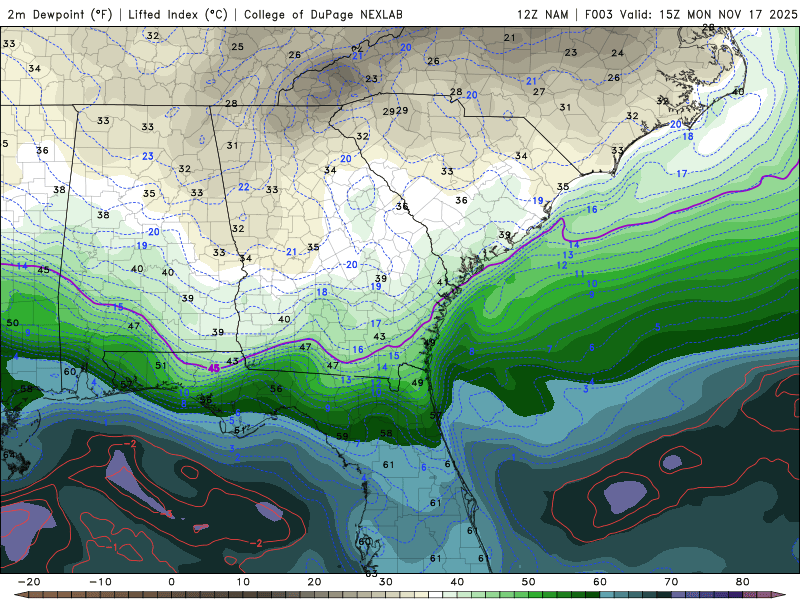Viewport: 800px width, 600px height.
Task: Click the 'Lifted Index (°C)' title text
Action: [178, 14]
